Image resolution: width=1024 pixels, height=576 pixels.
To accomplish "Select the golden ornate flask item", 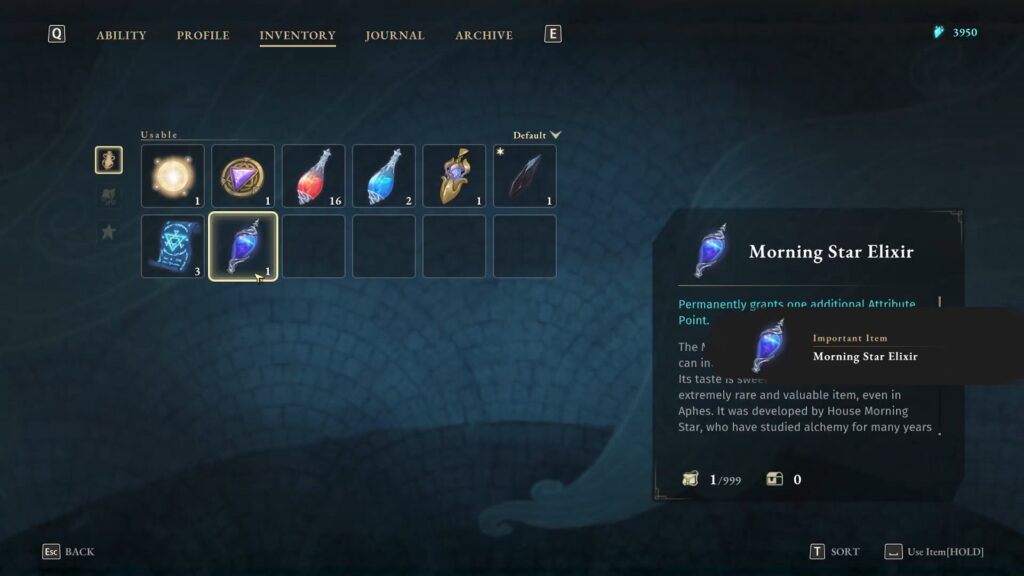I will pos(455,176).
